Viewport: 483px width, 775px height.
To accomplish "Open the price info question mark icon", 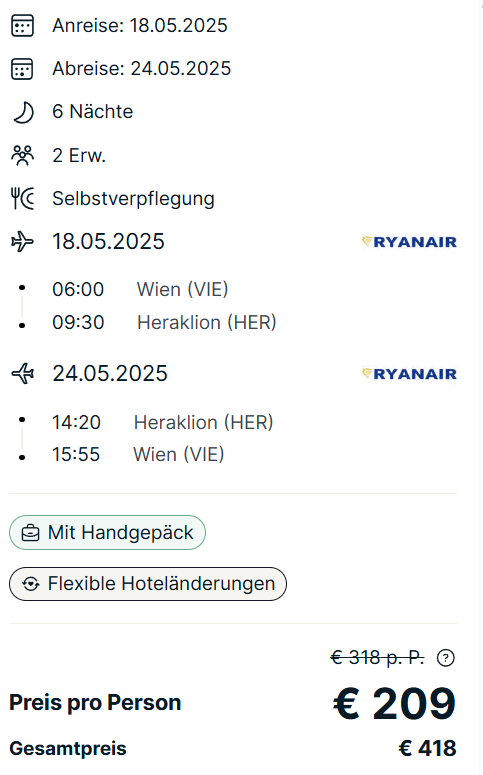I will (x=445, y=658).
